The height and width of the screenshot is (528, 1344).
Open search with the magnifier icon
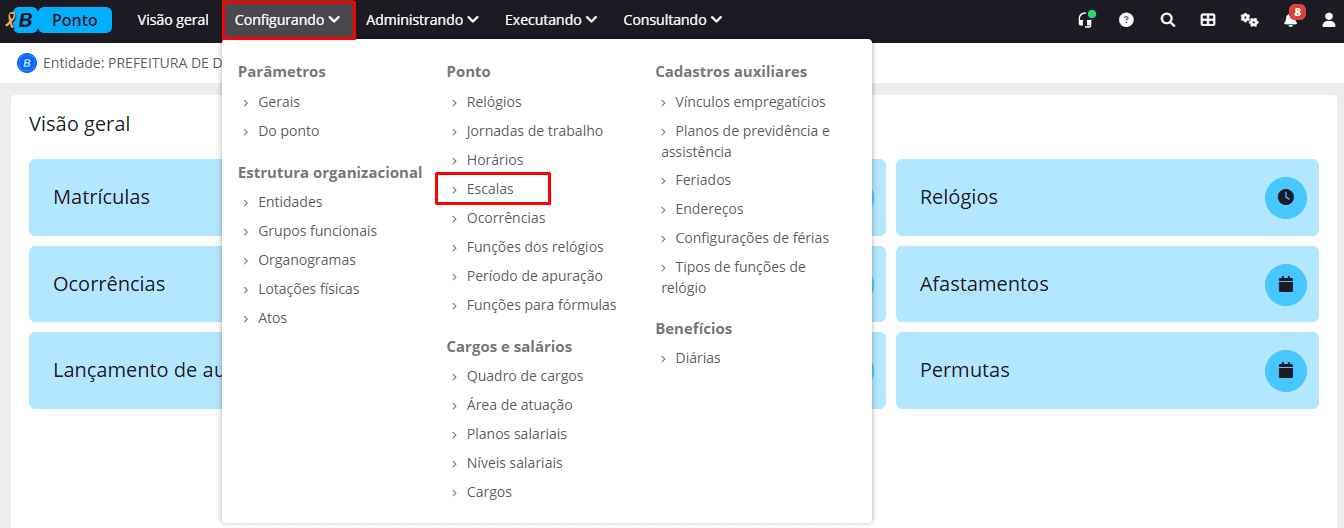[1167, 20]
